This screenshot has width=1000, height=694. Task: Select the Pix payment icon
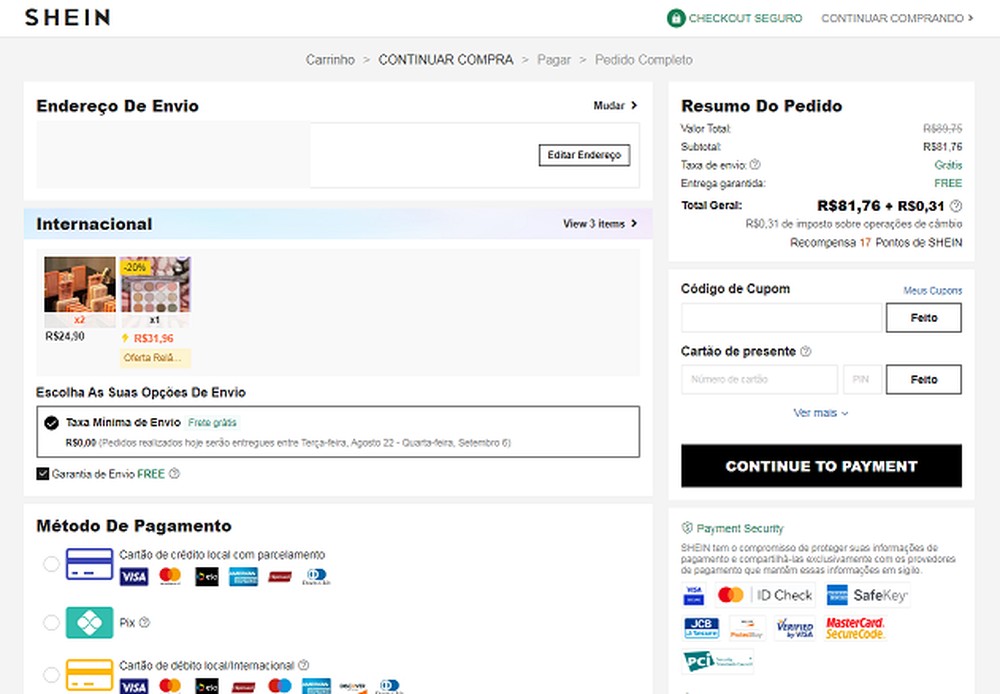click(x=90, y=622)
